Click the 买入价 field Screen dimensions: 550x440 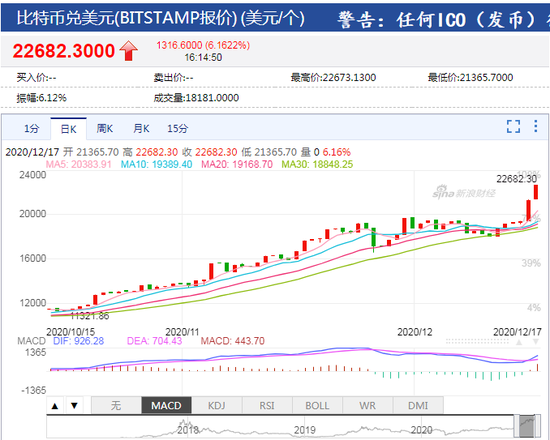click(36, 78)
